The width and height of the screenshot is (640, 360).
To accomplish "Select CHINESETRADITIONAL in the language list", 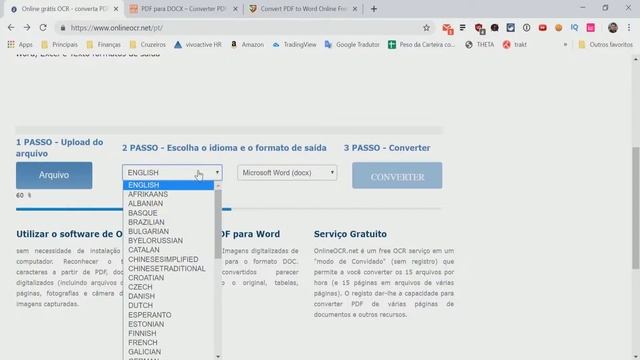I will [x=168, y=269].
